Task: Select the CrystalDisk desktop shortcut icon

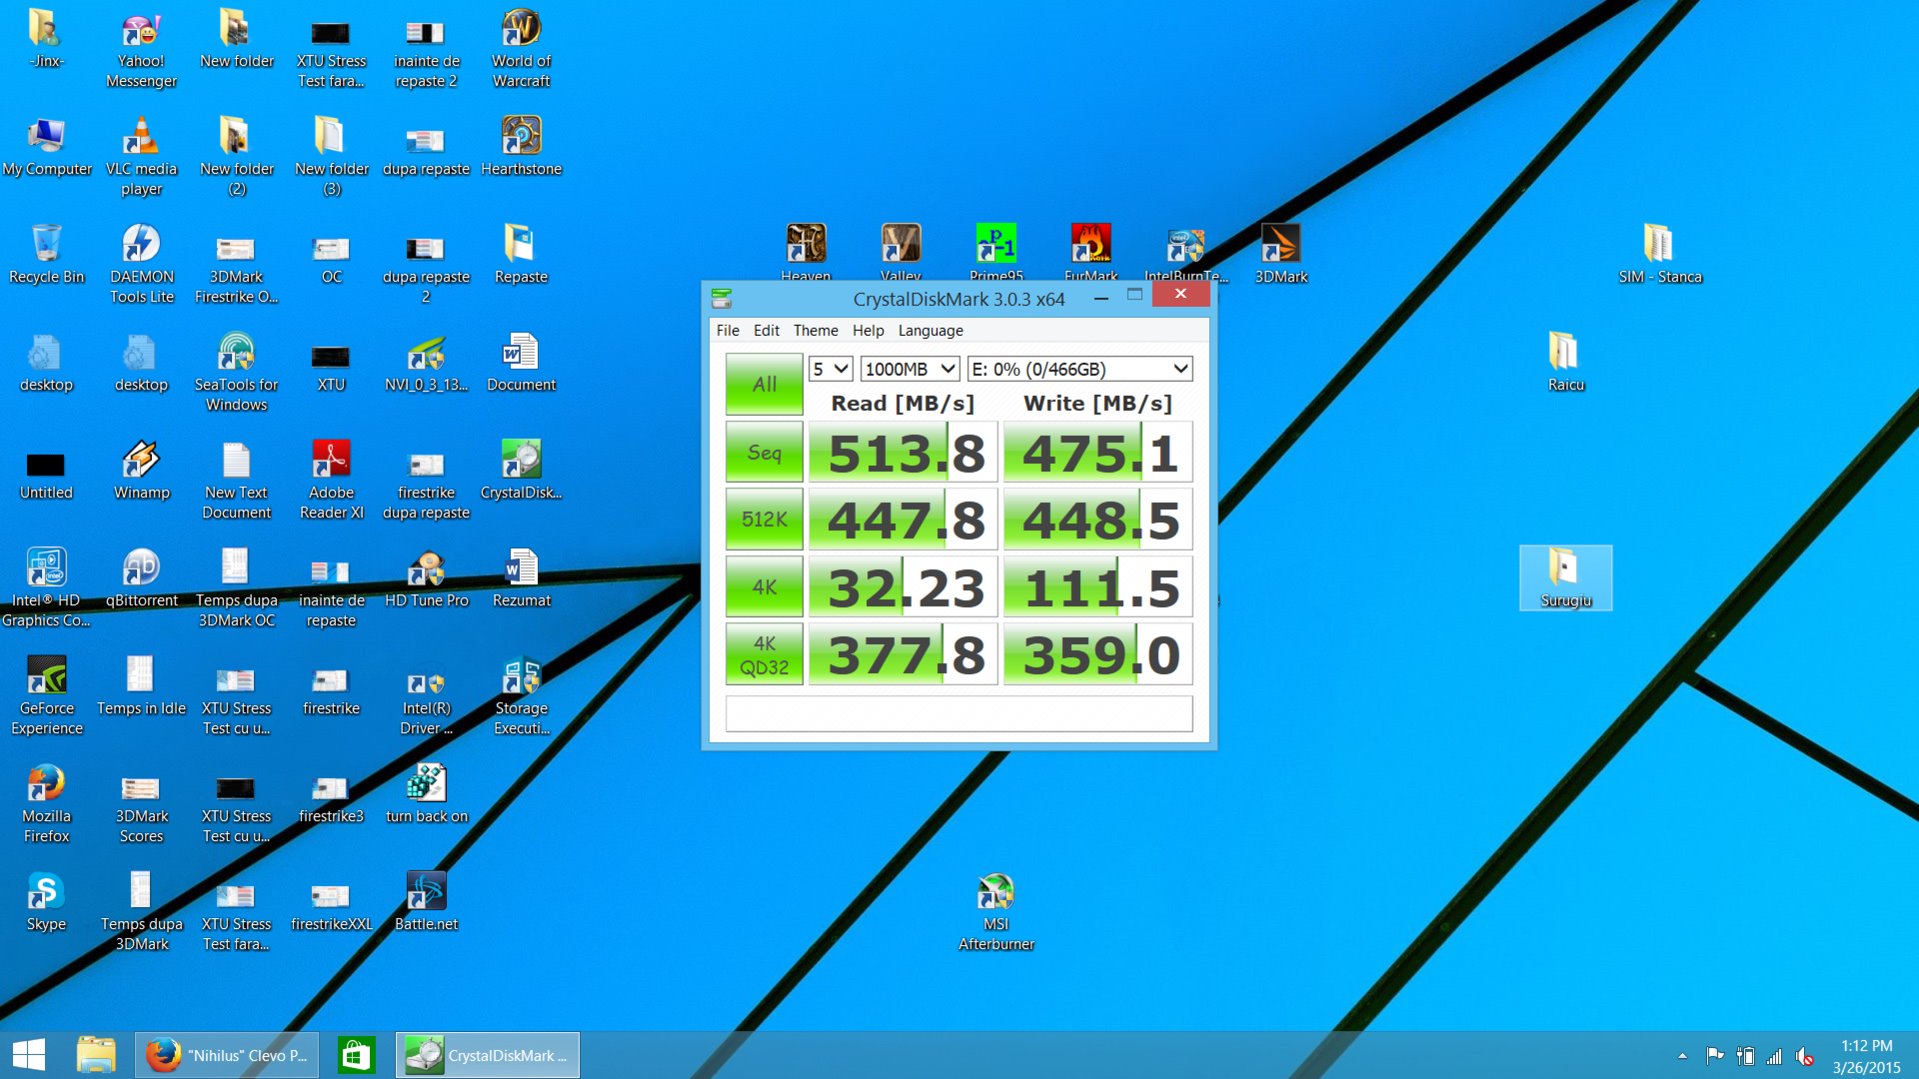Action: 521,471
